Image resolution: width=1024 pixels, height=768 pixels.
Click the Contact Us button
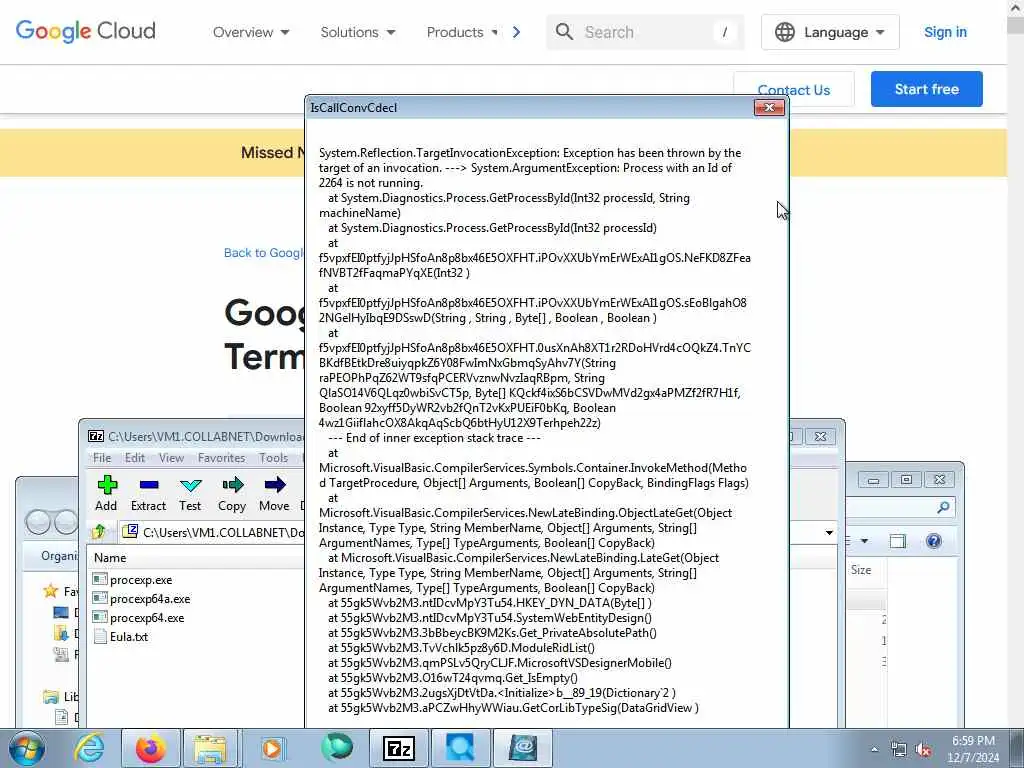click(x=793, y=90)
